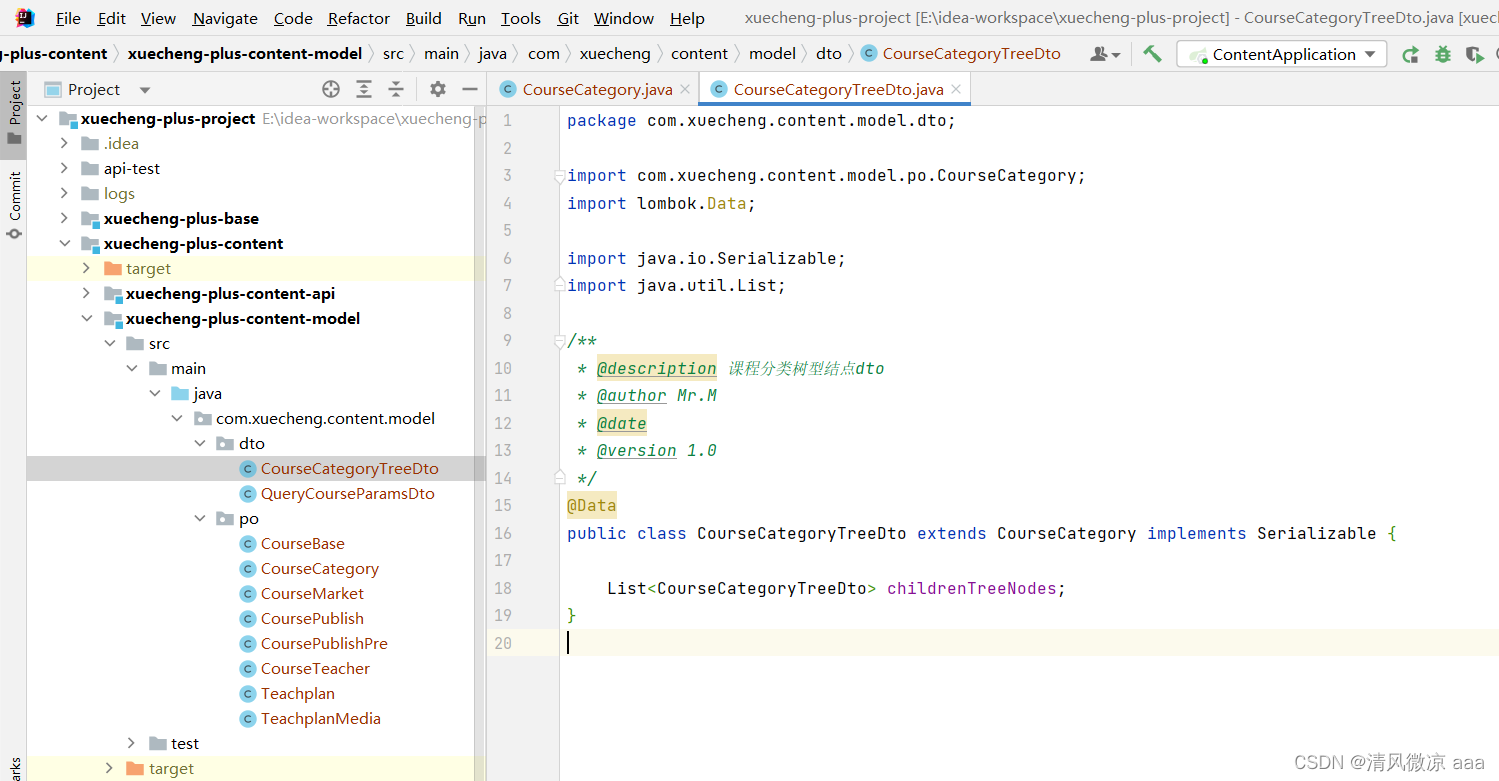Expand the xuecheng-plus-content-api module
The height and width of the screenshot is (781, 1499).
pyautogui.click(x=86, y=294)
